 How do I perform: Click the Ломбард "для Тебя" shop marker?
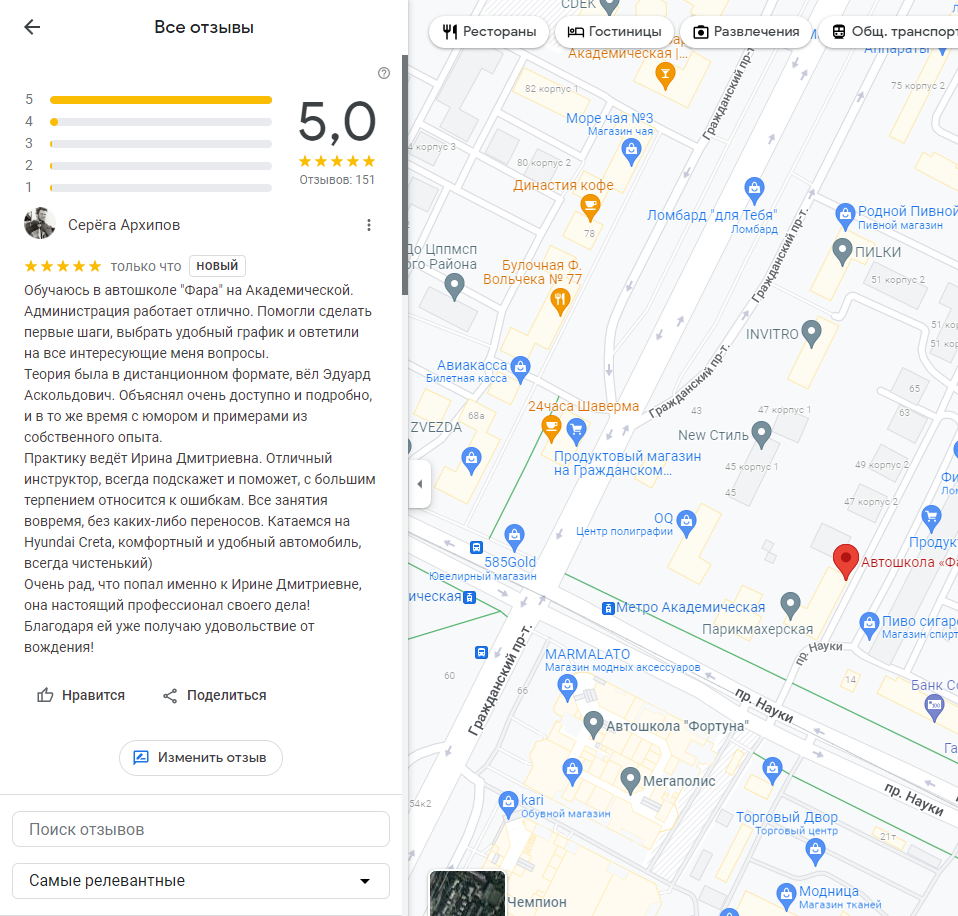755,188
